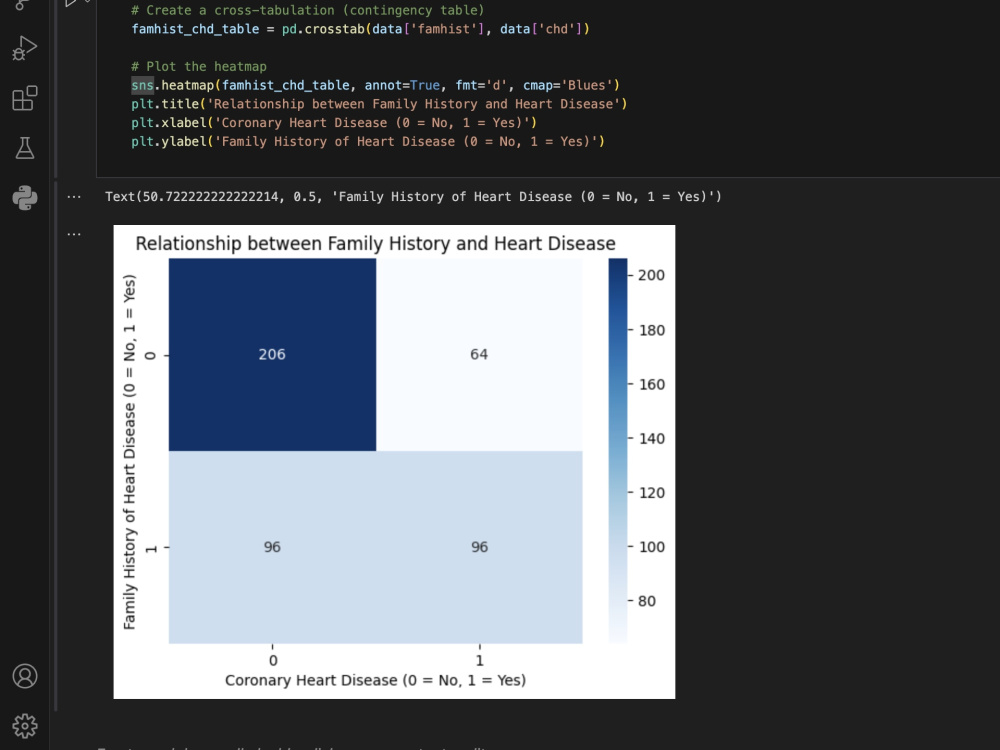Click heatmap cell showing 206
The image size is (1000, 750).
click(x=272, y=355)
